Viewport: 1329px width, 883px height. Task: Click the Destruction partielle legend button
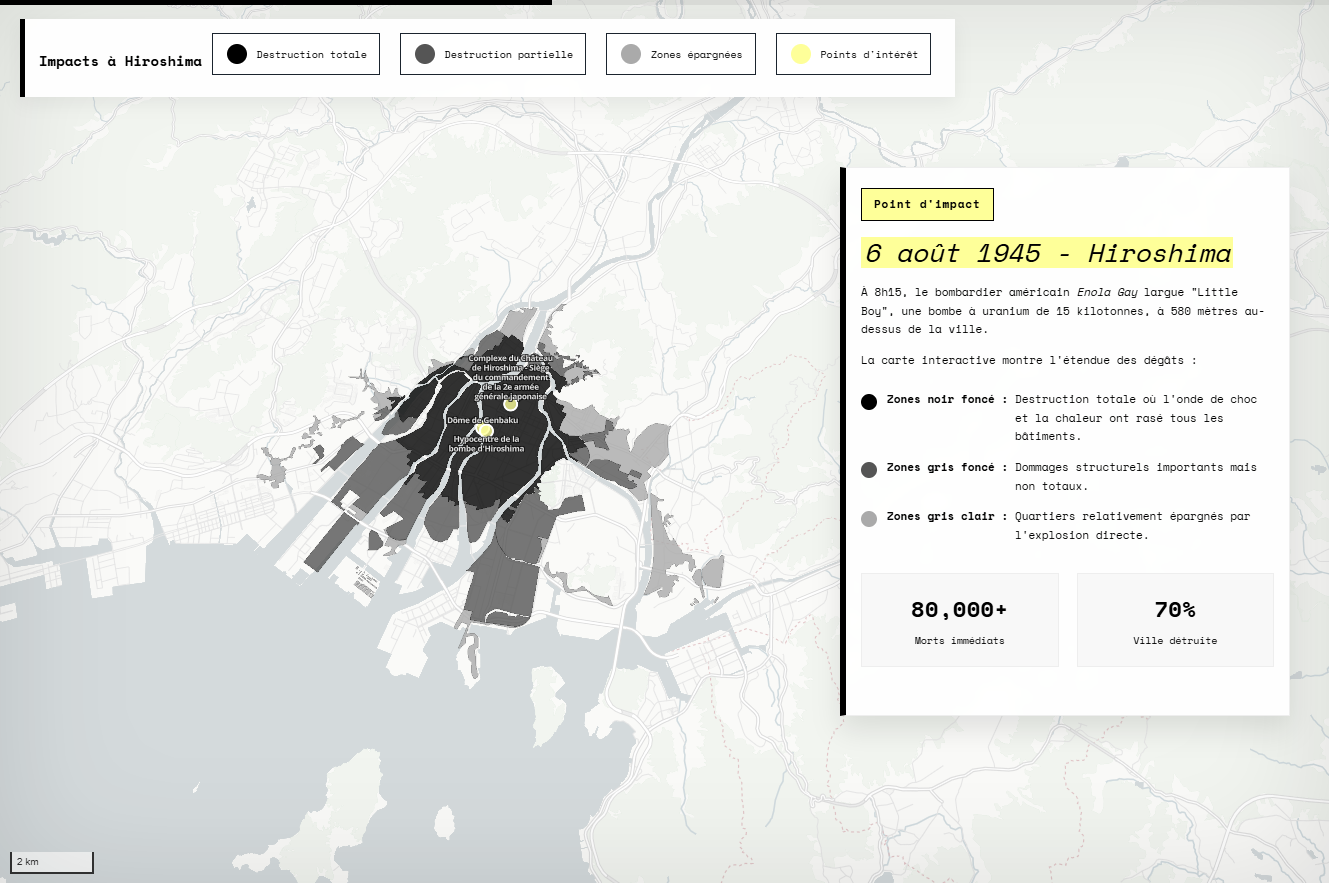[x=493, y=54]
